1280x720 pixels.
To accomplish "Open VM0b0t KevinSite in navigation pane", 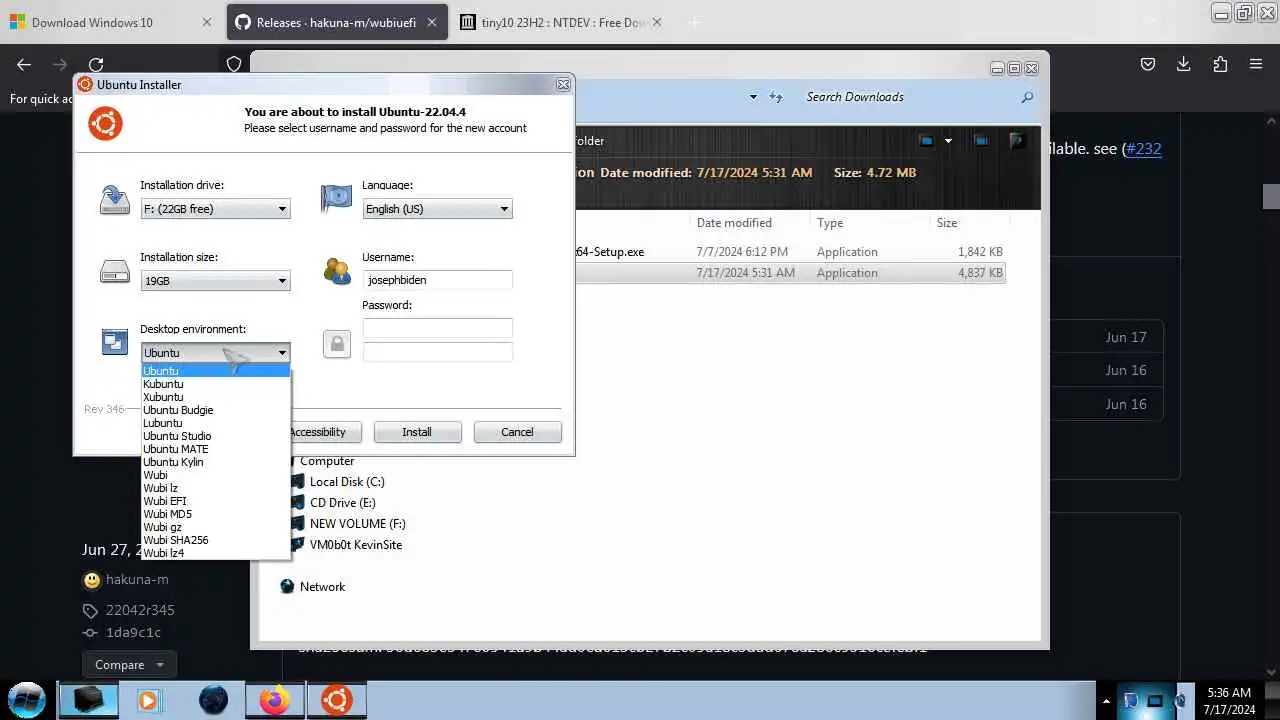I will (355, 545).
